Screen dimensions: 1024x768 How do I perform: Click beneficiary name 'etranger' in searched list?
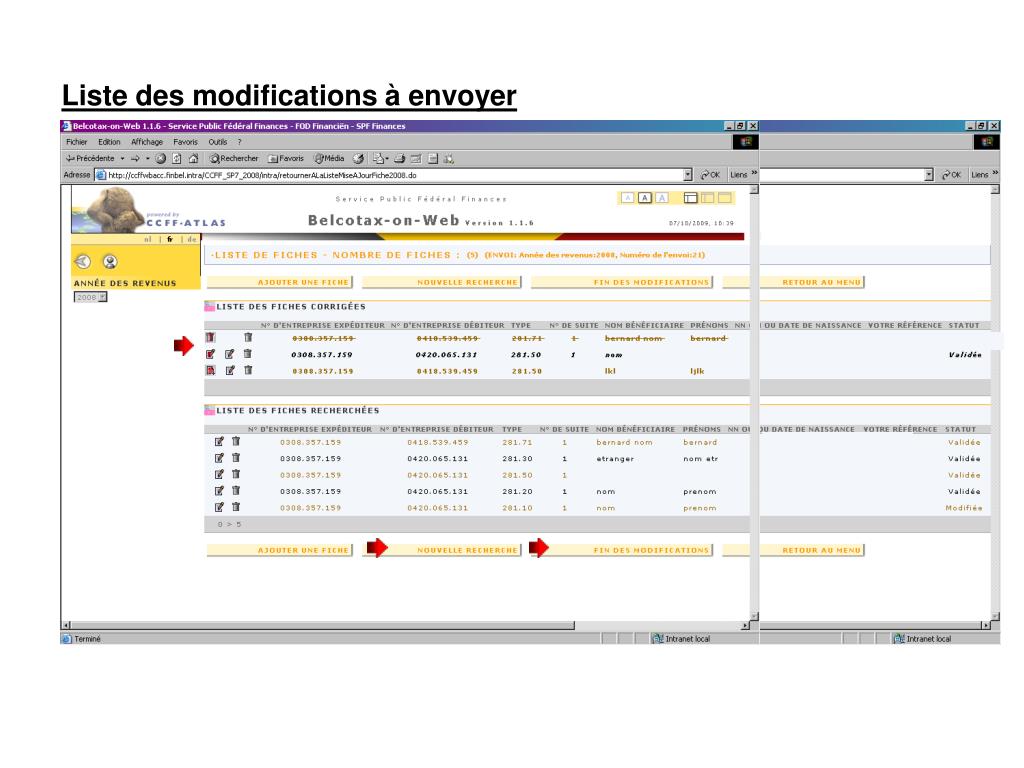[x=615, y=458]
